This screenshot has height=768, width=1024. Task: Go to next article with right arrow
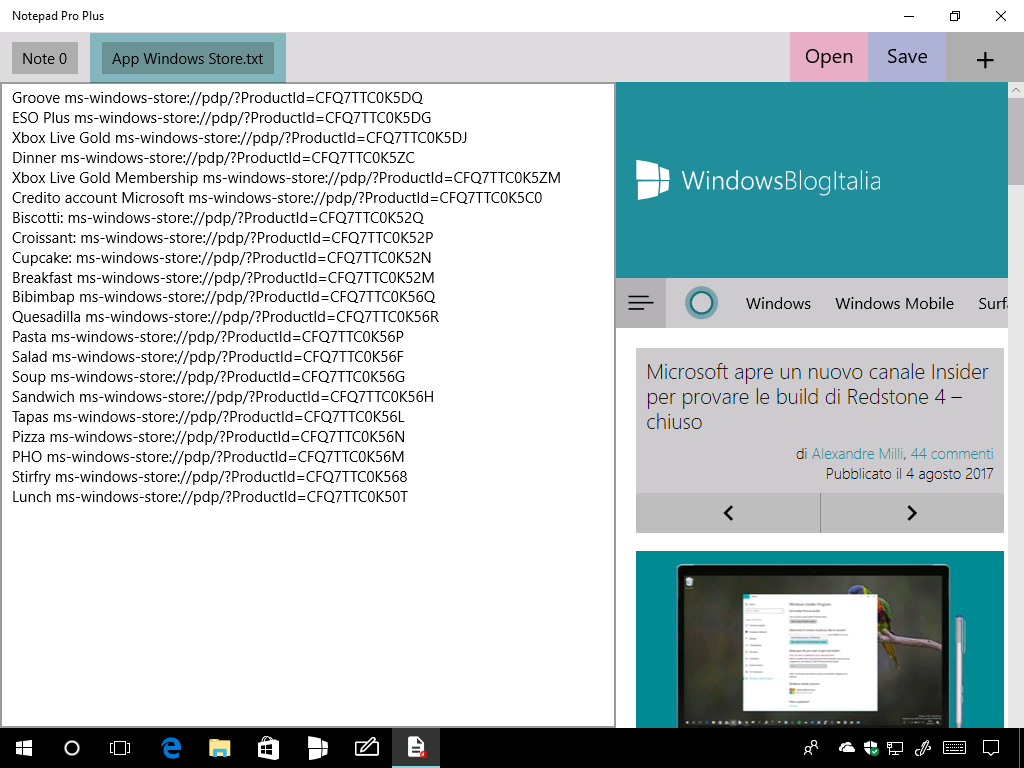click(x=912, y=513)
